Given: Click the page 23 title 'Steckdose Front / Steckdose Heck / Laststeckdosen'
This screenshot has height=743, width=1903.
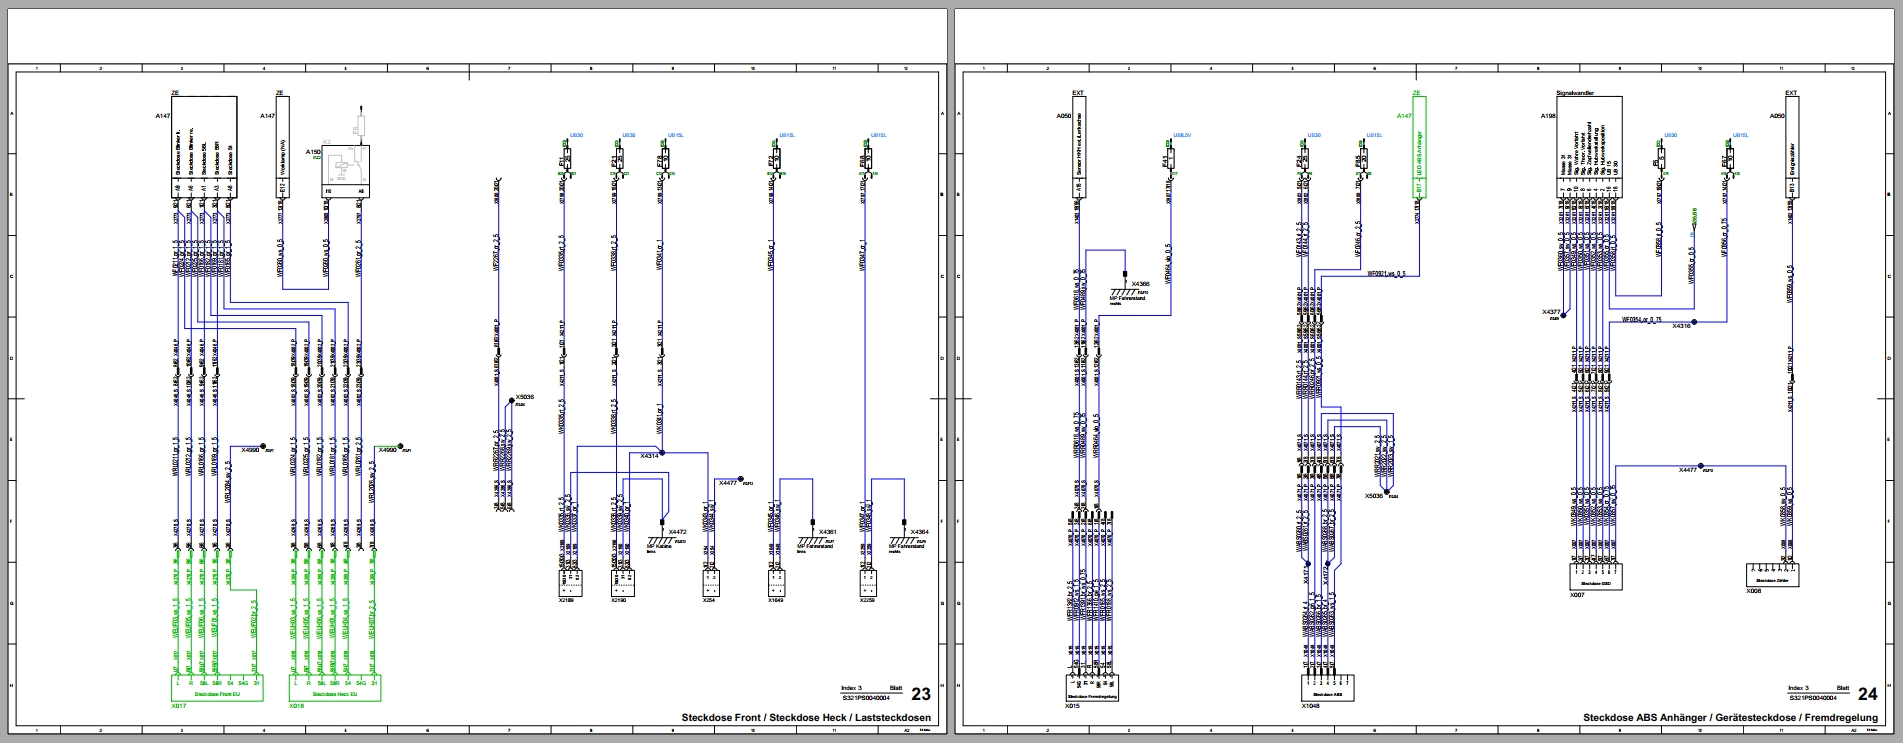Looking at the screenshot, I should pos(806,718).
